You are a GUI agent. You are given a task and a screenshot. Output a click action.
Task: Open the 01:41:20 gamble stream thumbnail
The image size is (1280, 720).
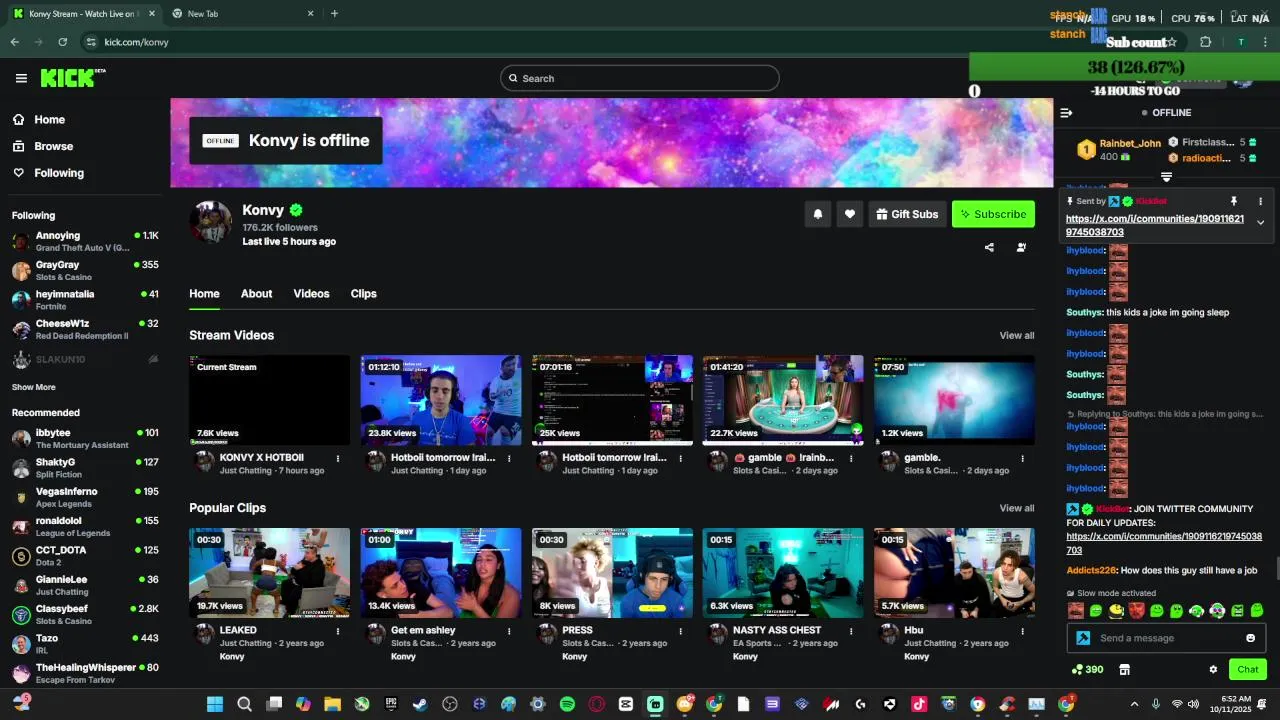[x=783, y=400]
